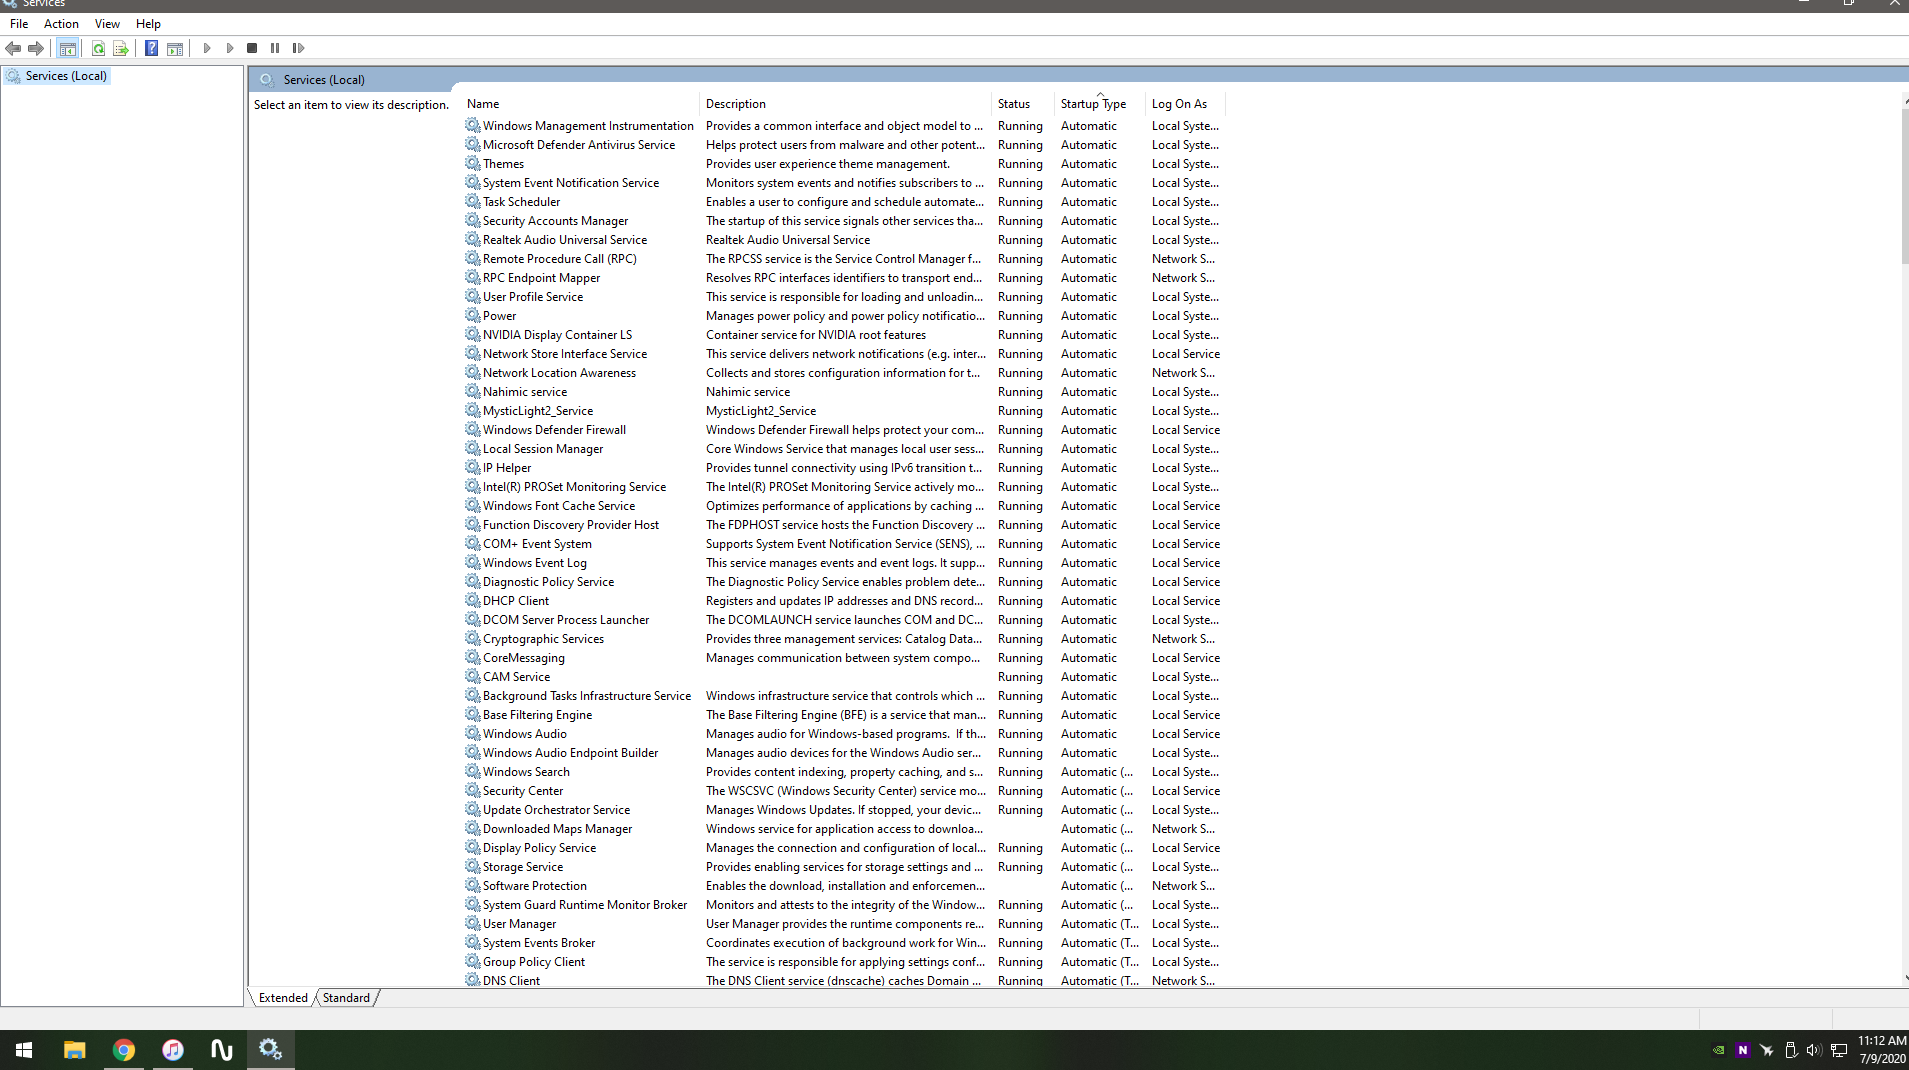The width and height of the screenshot is (1909, 1070).
Task: Toggle Show/Hide Console Tree toolbar icon
Action: coord(67,48)
